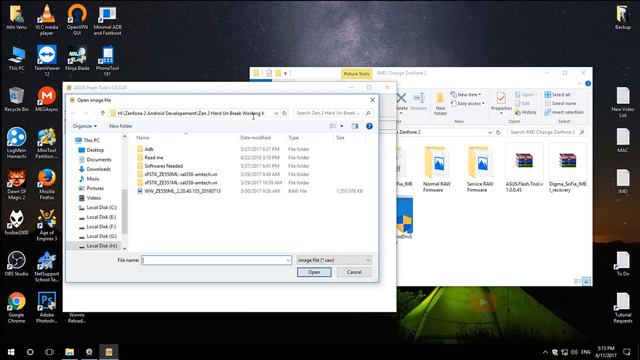Select Videos in navigation pane
This screenshot has width=640, height=360.
(x=89, y=198)
